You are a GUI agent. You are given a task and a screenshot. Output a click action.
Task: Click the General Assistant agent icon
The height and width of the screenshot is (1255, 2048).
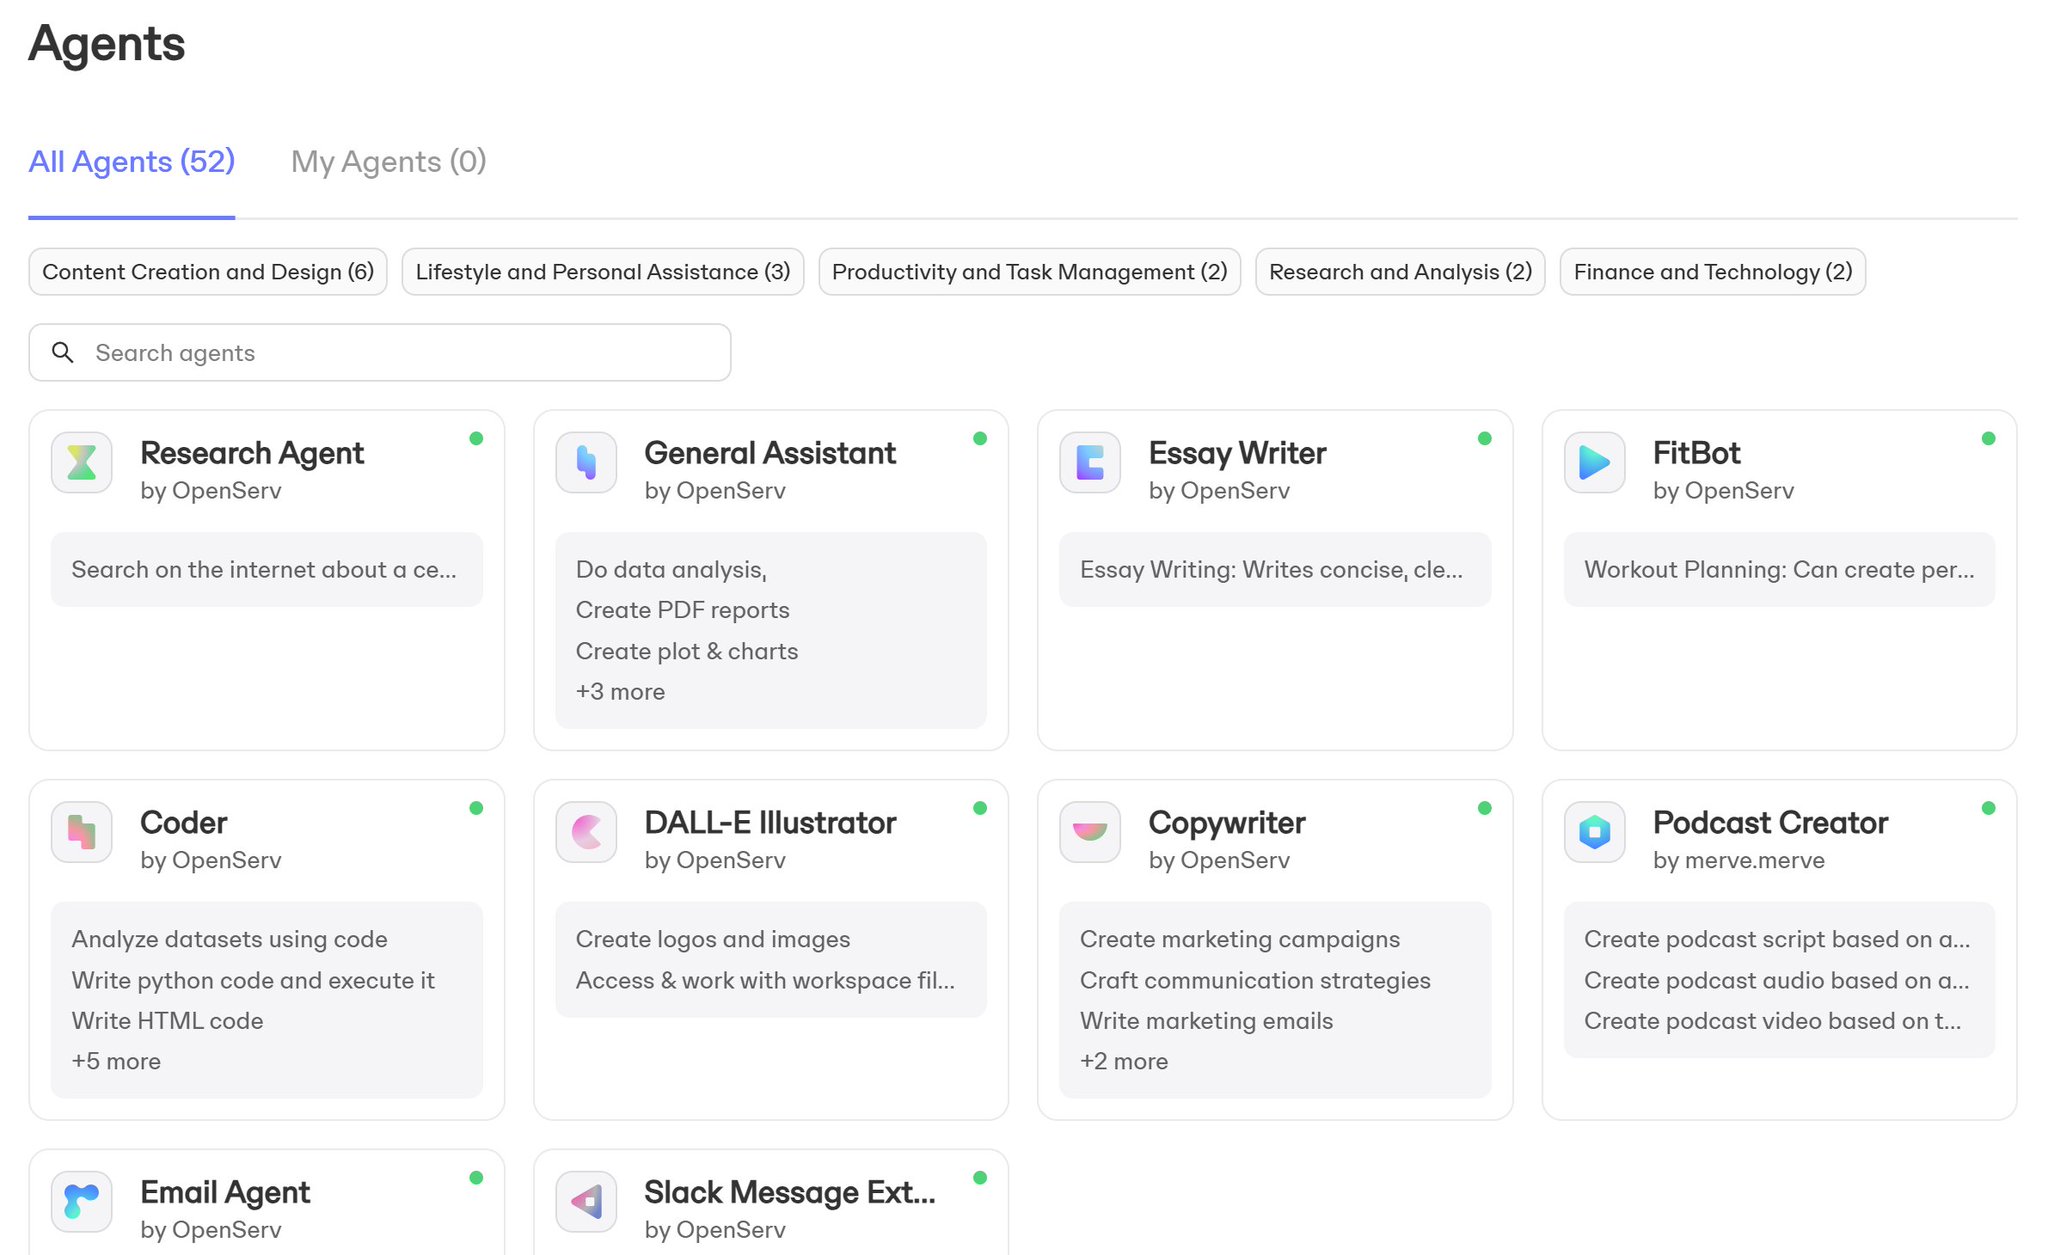[x=586, y=462]
